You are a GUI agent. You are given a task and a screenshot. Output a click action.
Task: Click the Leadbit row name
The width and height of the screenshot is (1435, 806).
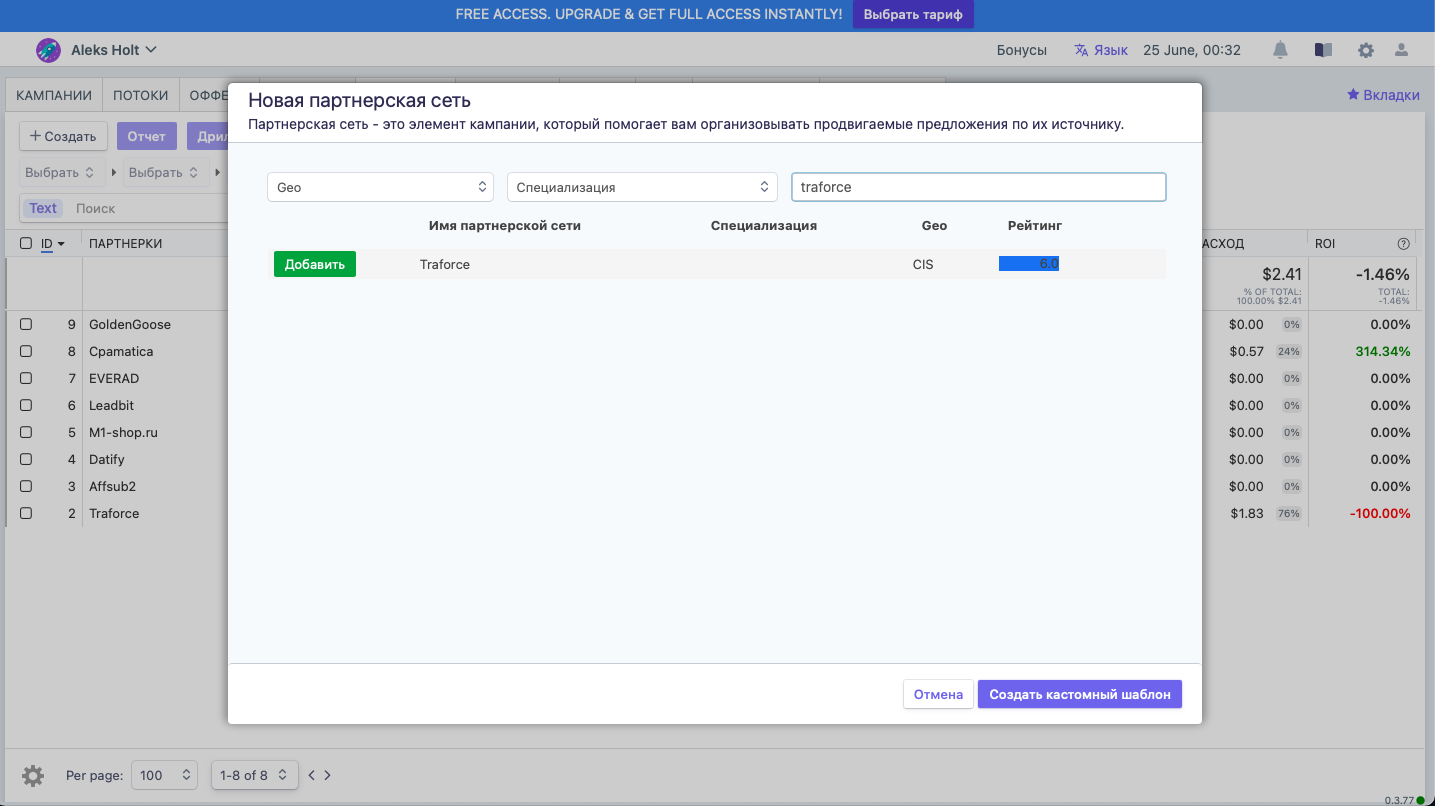[x=111, y=405]
